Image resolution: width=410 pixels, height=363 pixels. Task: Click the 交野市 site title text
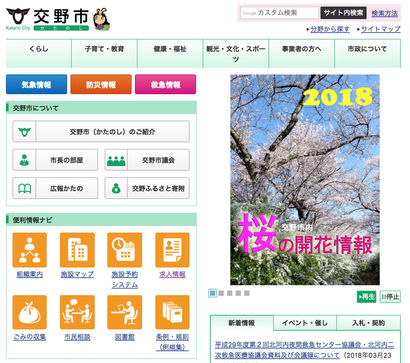(x=61, y=16)
